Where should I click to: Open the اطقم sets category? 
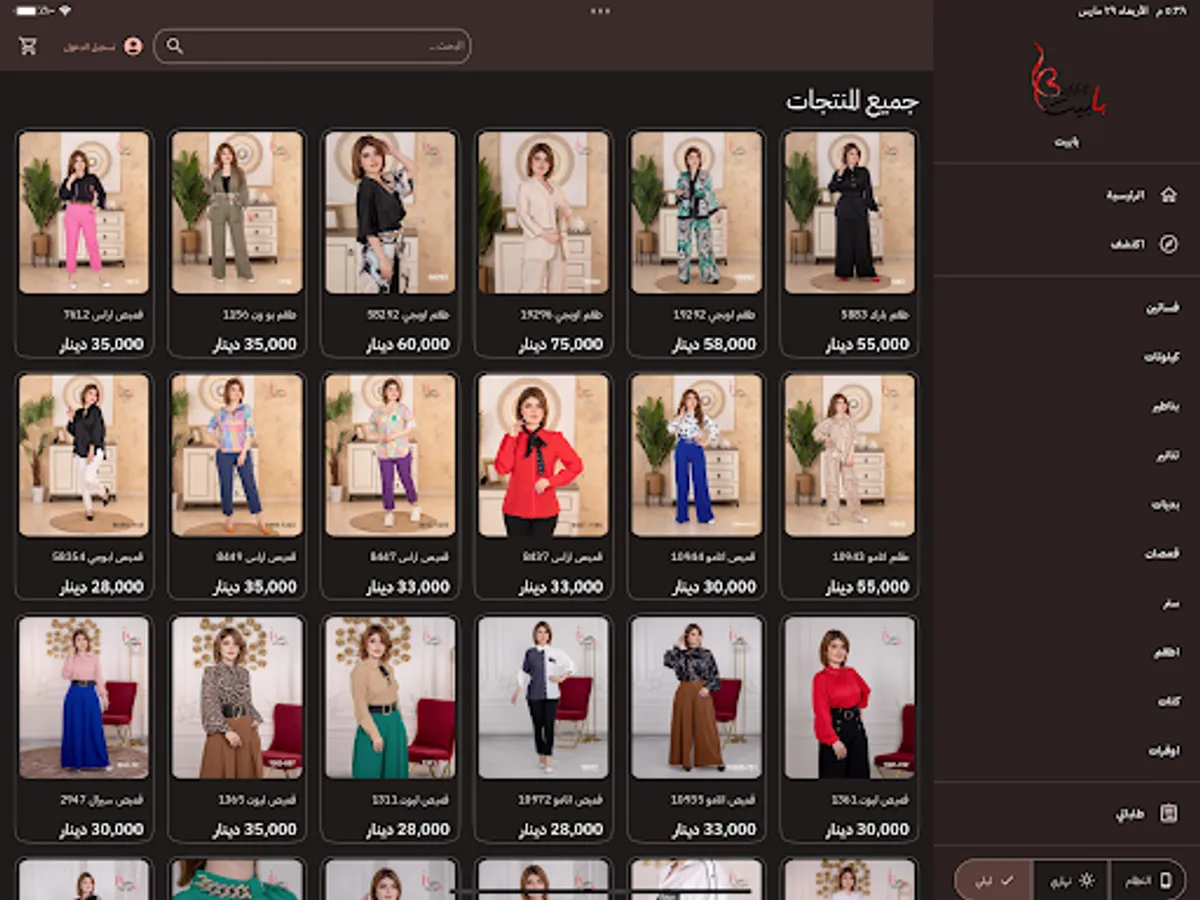(x=1068, y=653)
